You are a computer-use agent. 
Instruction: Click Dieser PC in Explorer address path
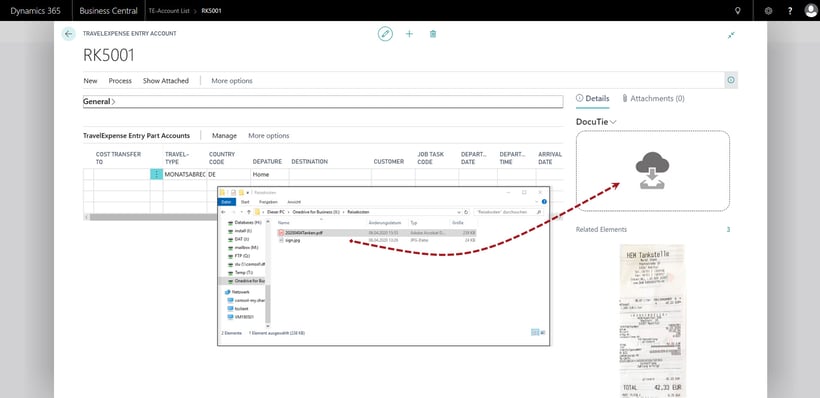[x=276, y=212]
